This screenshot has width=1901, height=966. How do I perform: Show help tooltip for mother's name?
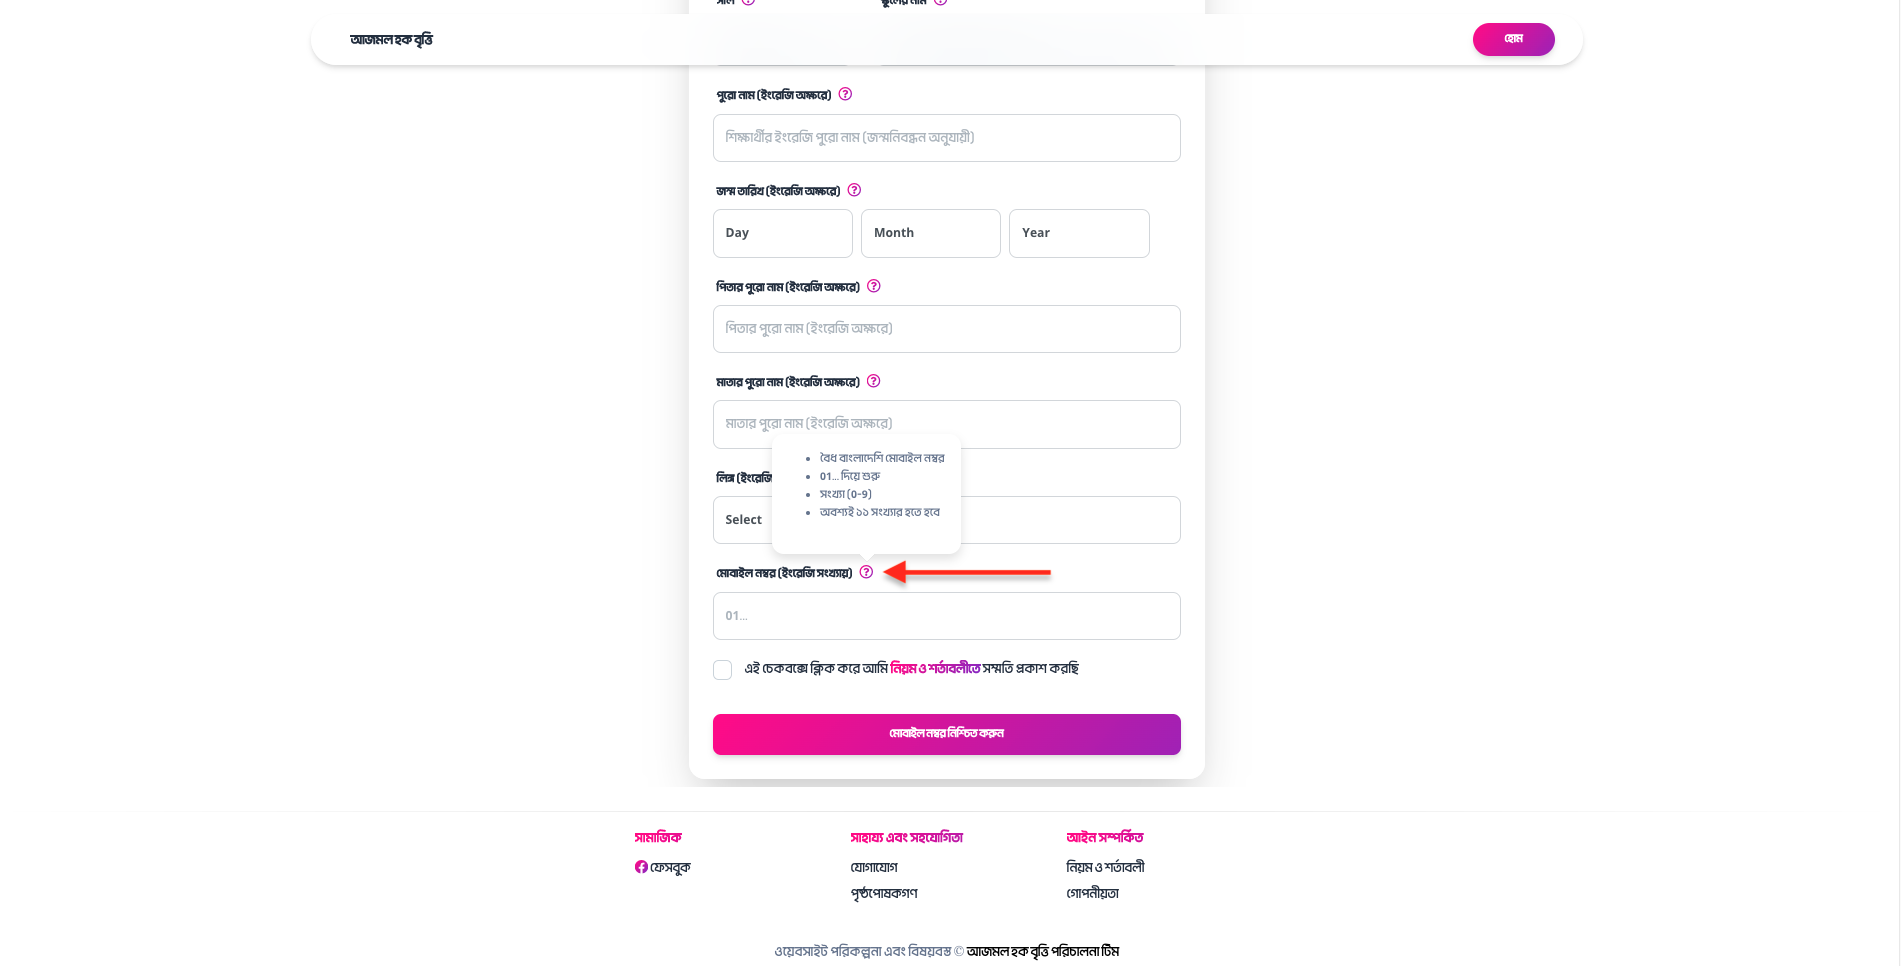coord(873,381)
